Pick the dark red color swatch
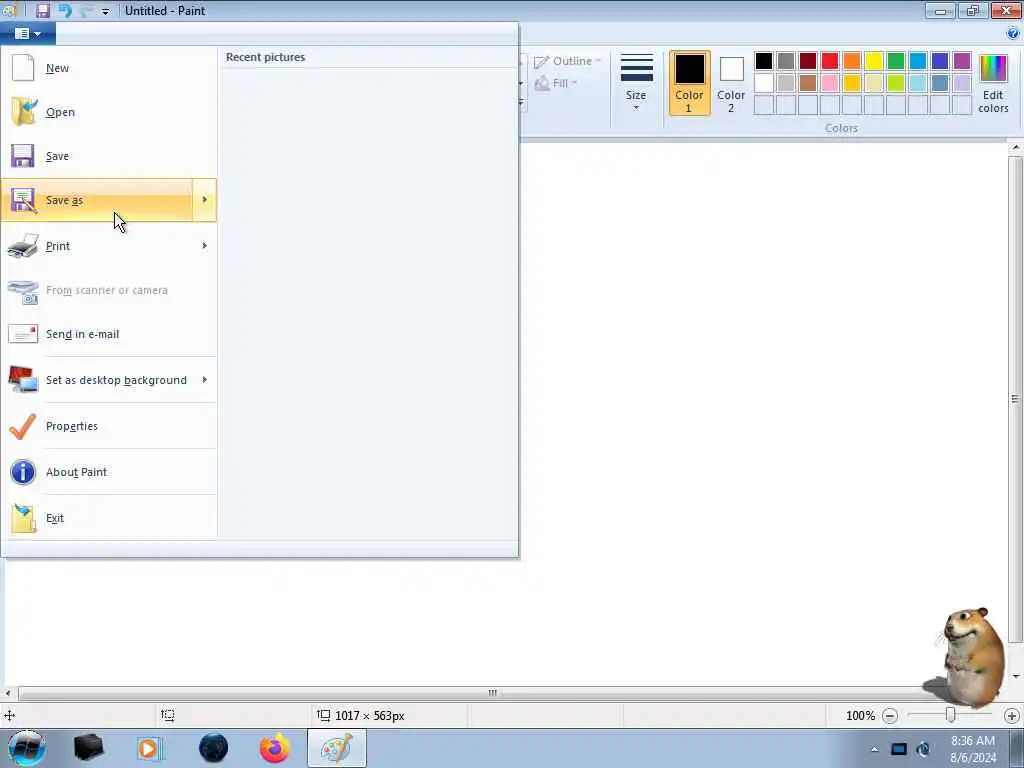The width and height of the screenshot is (1024, 768). pos(808,61)
